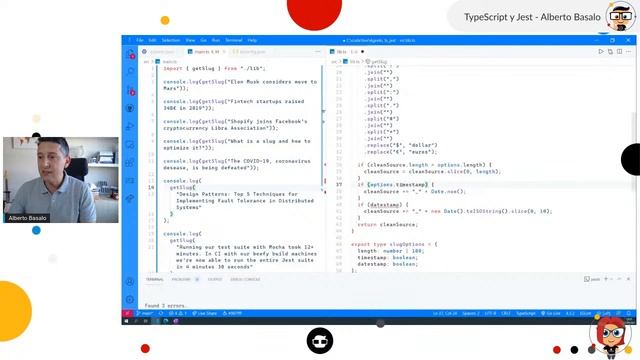The image size is (640, 360).
Task: Open notifications bell in status bar
Action: (629, 313)
